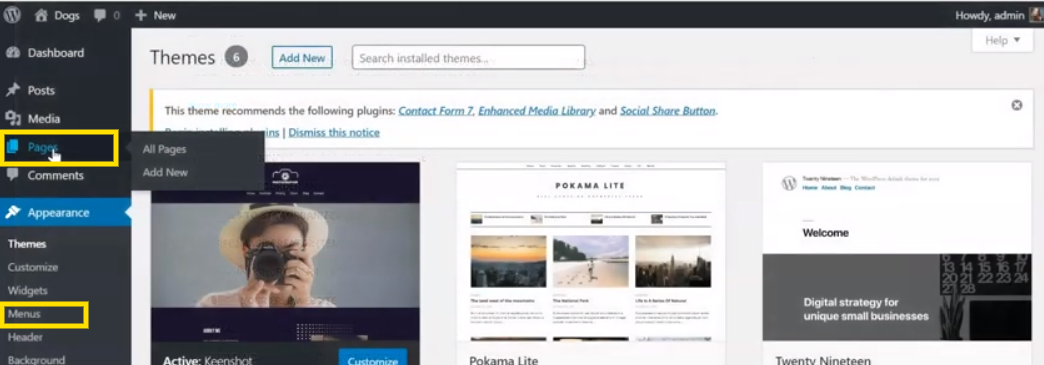Click the Pages icon in sidebar
This screenshot has width=1044, height=365.
coord(13,147)
